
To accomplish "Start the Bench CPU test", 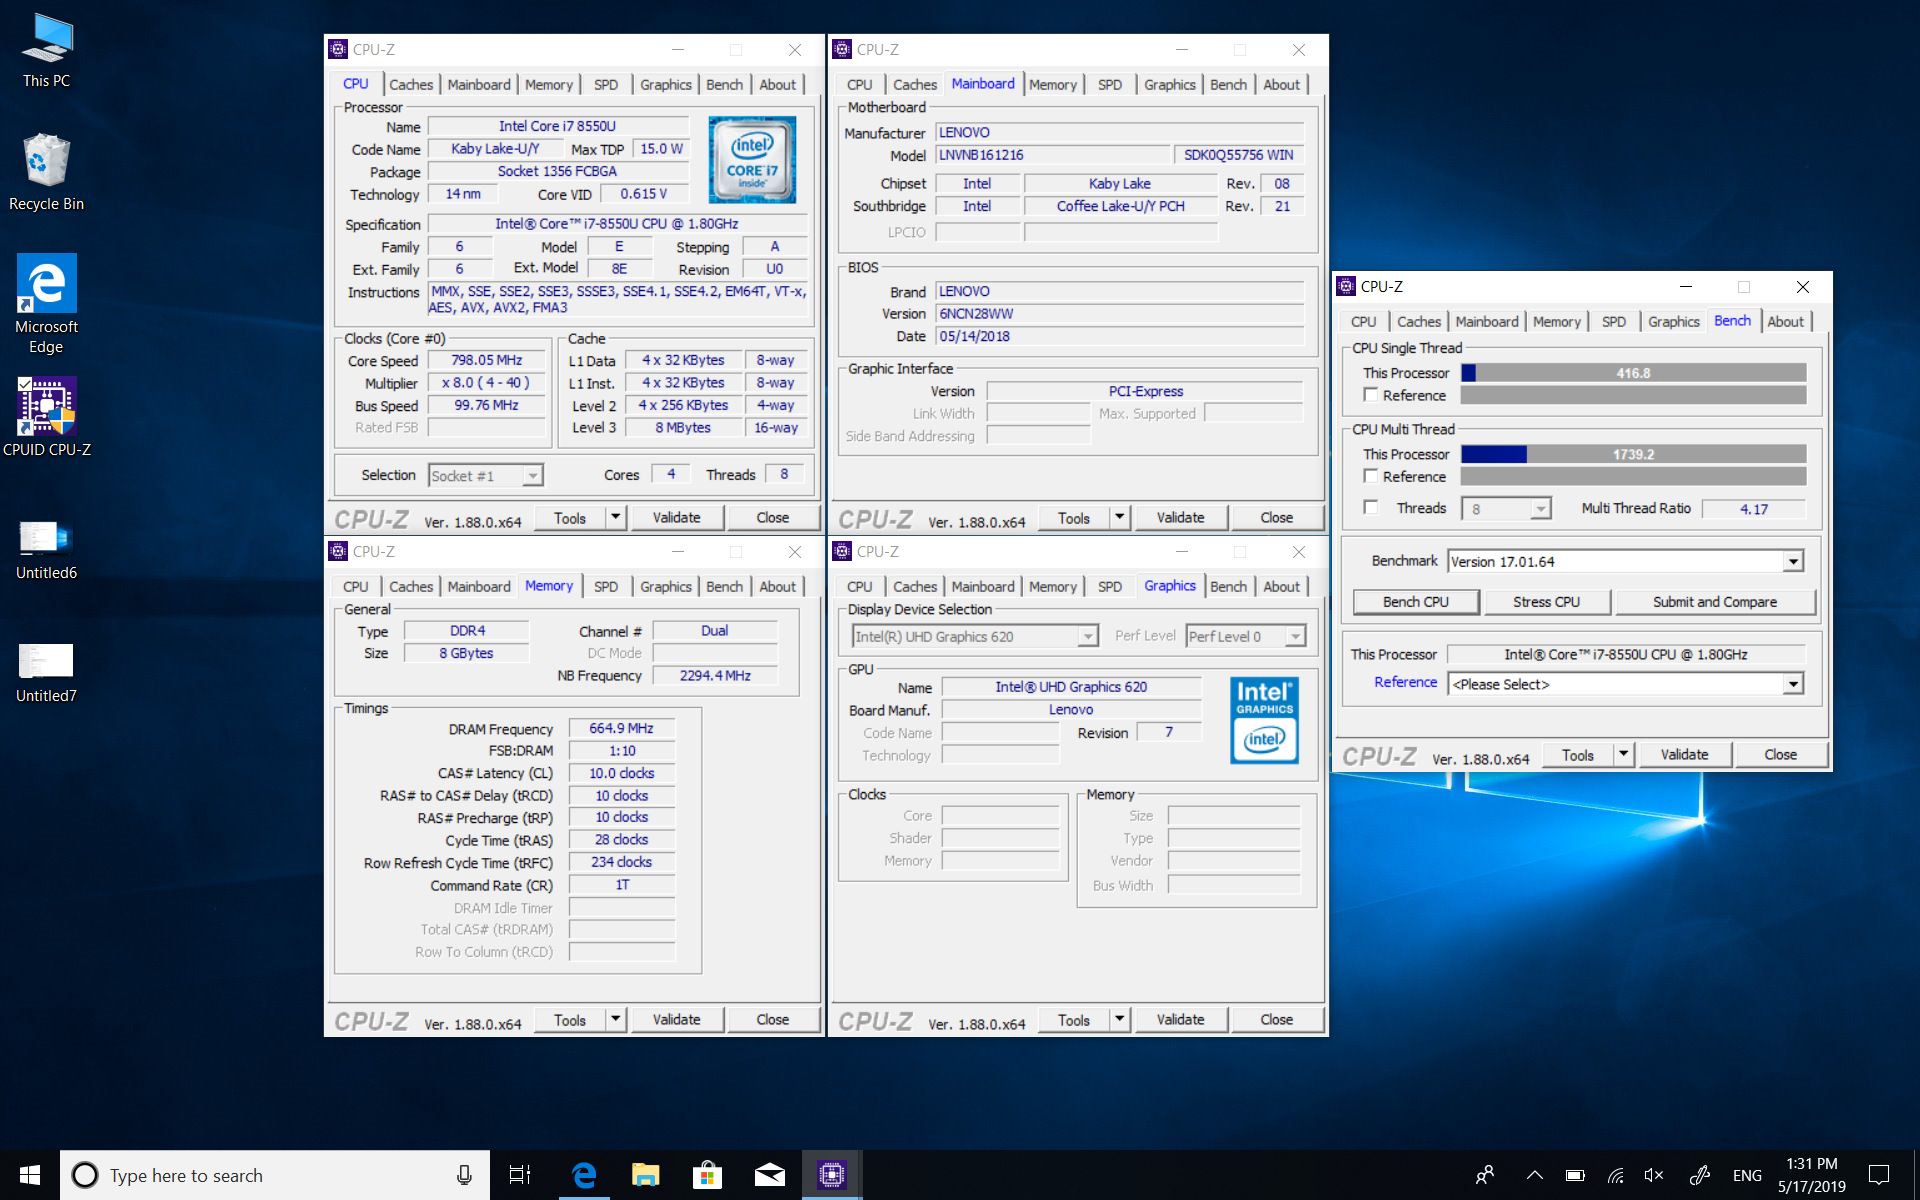I will [1416, 601].
